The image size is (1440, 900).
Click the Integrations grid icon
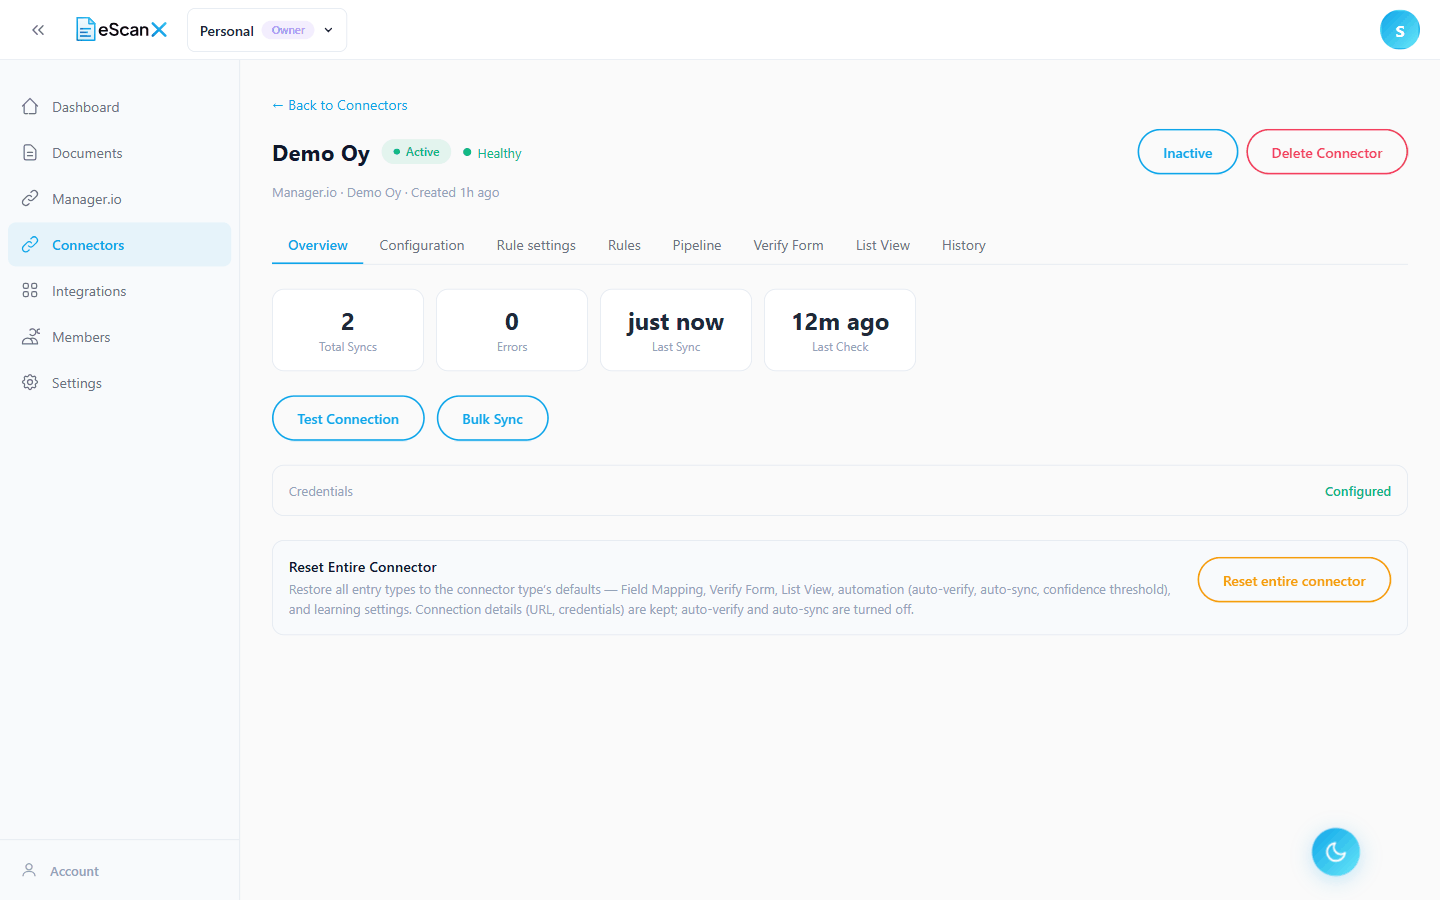[30, 291]
